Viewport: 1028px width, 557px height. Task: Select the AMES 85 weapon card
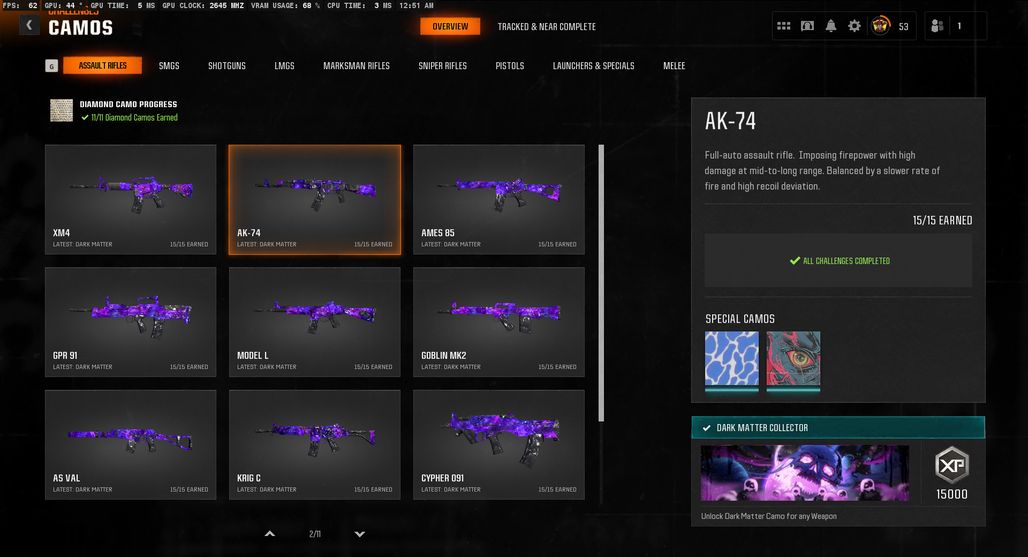coord(499,199)
